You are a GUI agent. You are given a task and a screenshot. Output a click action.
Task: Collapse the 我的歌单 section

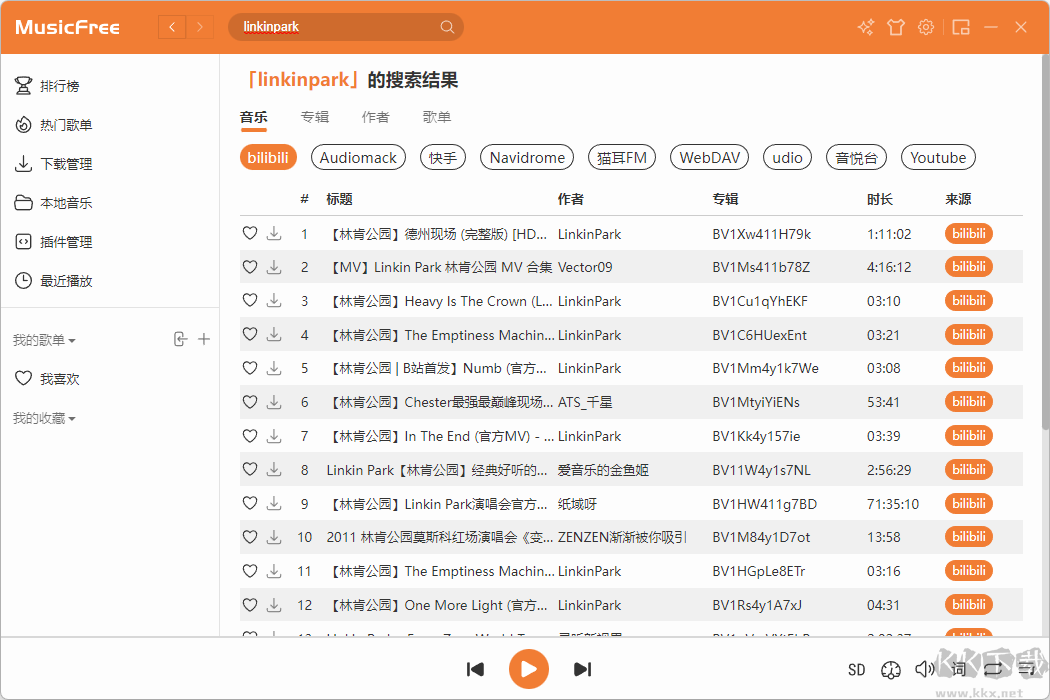(44, 341)
